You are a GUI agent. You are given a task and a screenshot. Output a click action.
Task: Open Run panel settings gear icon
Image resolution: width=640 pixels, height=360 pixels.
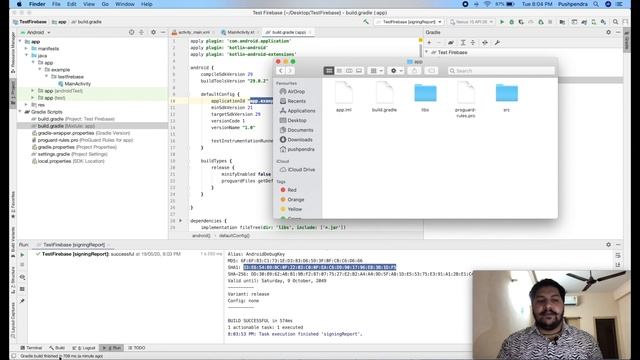coord(608,244)
